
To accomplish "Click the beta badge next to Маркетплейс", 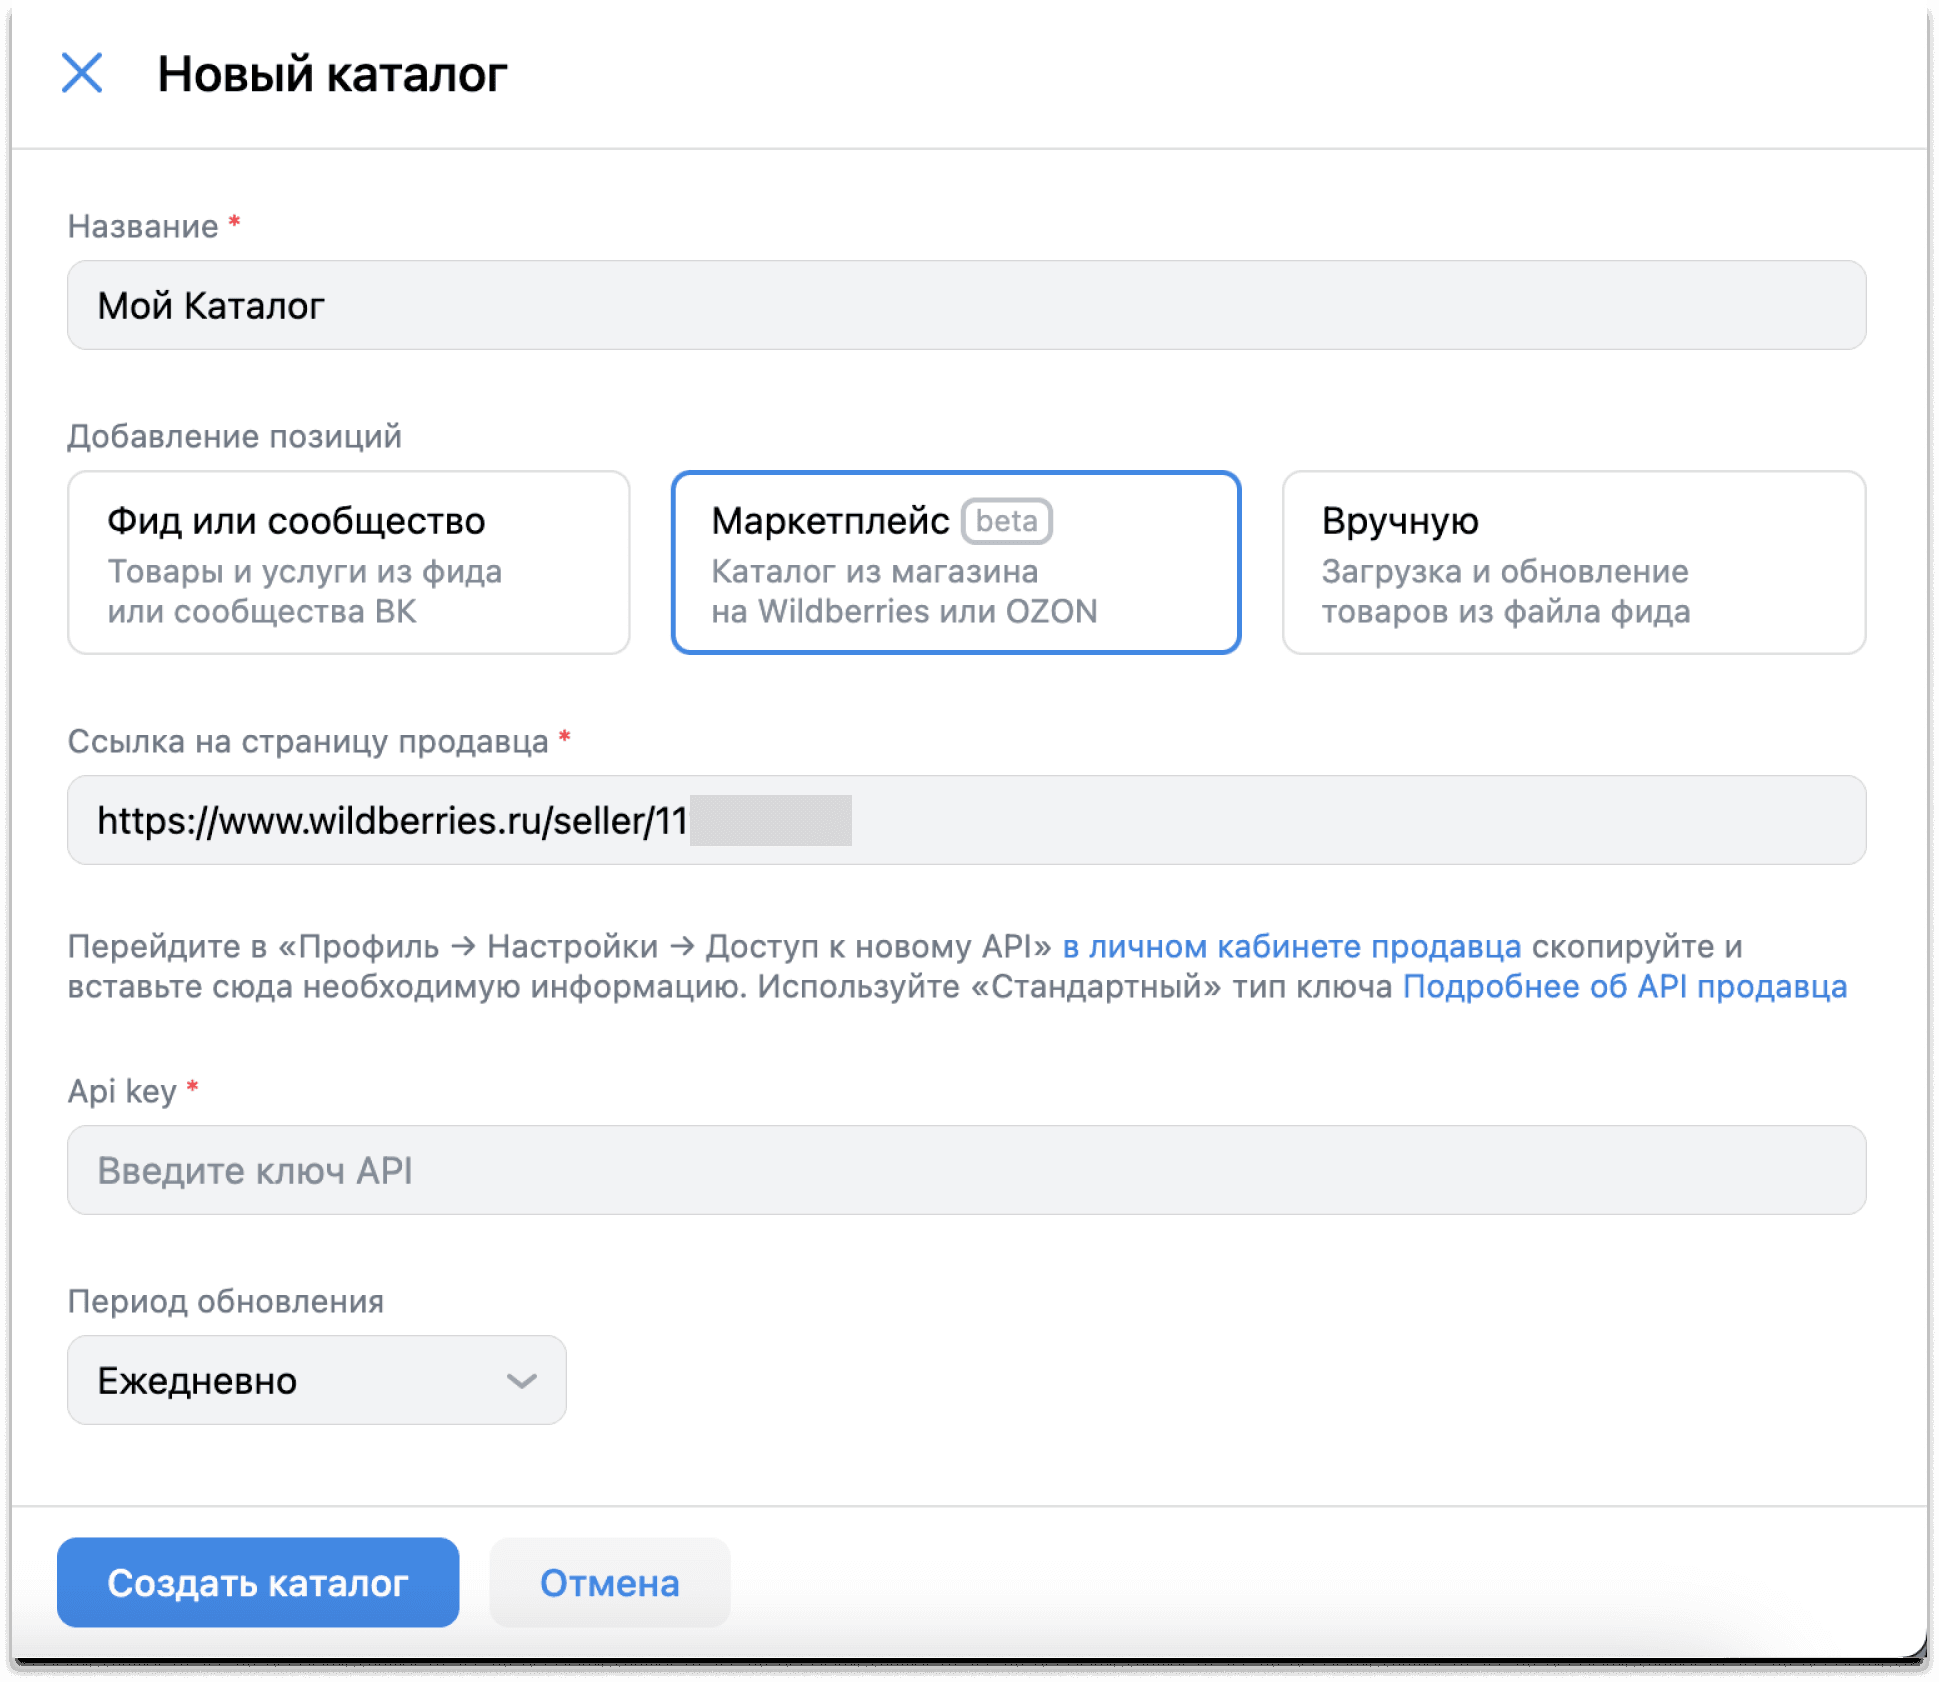I will click(x=1006, y=521).
